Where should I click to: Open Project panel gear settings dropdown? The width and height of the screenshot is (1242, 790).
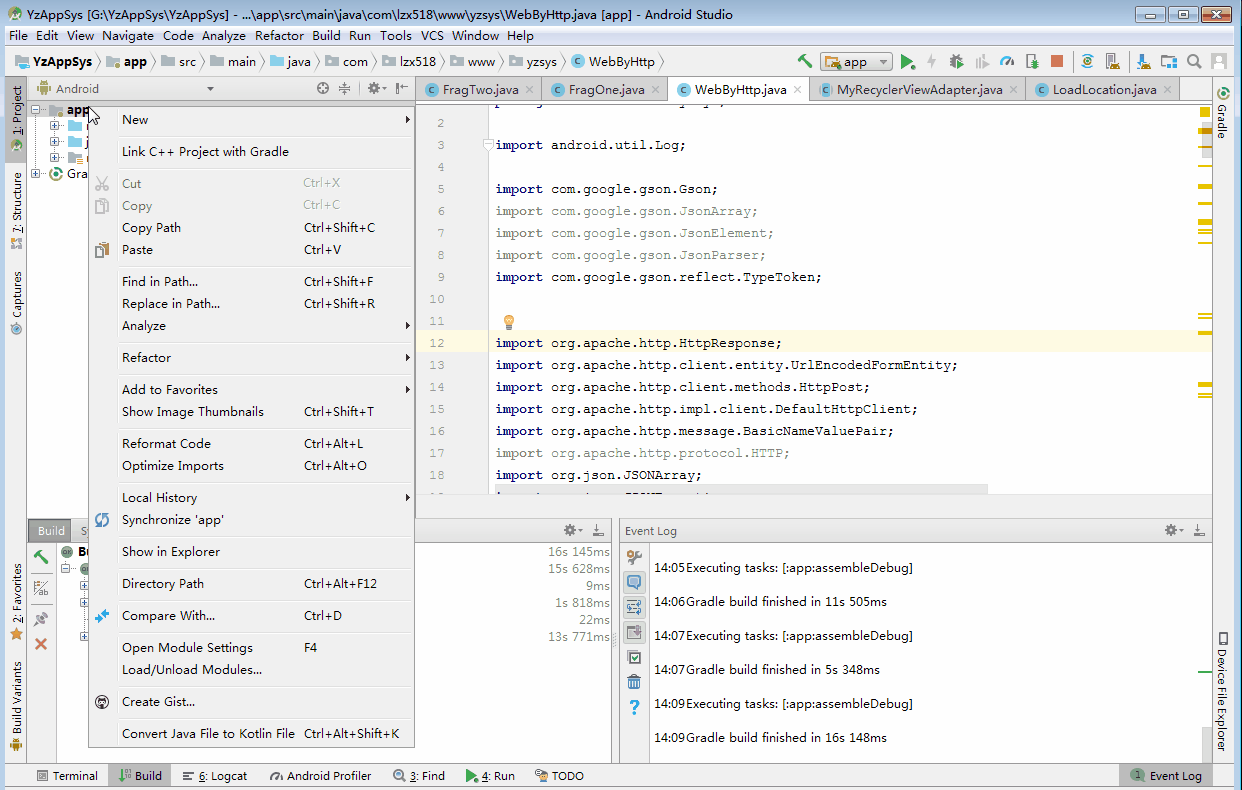tap(376, 88)
